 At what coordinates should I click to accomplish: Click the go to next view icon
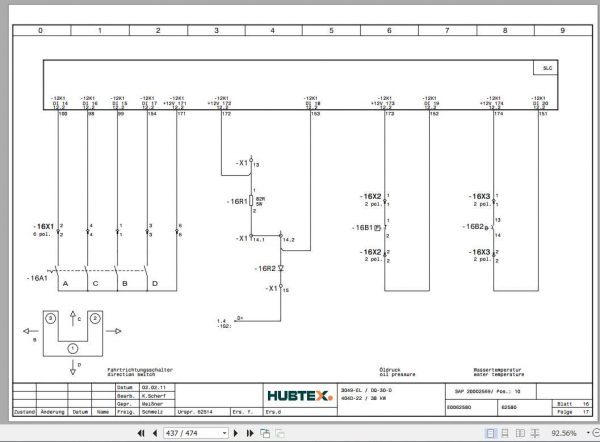coord(280,433)
